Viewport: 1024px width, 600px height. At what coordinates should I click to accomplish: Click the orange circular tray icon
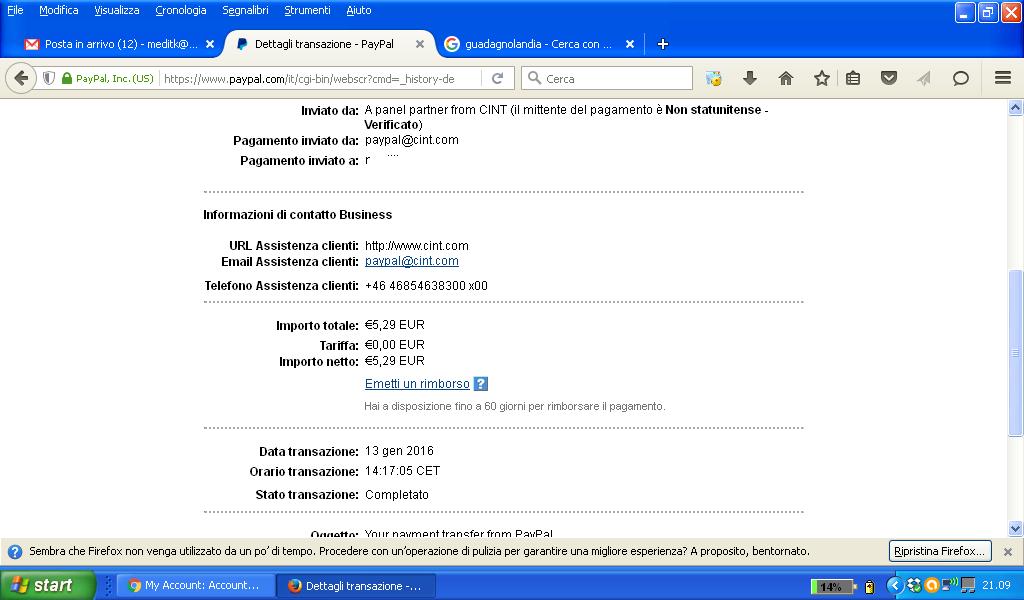932,585
